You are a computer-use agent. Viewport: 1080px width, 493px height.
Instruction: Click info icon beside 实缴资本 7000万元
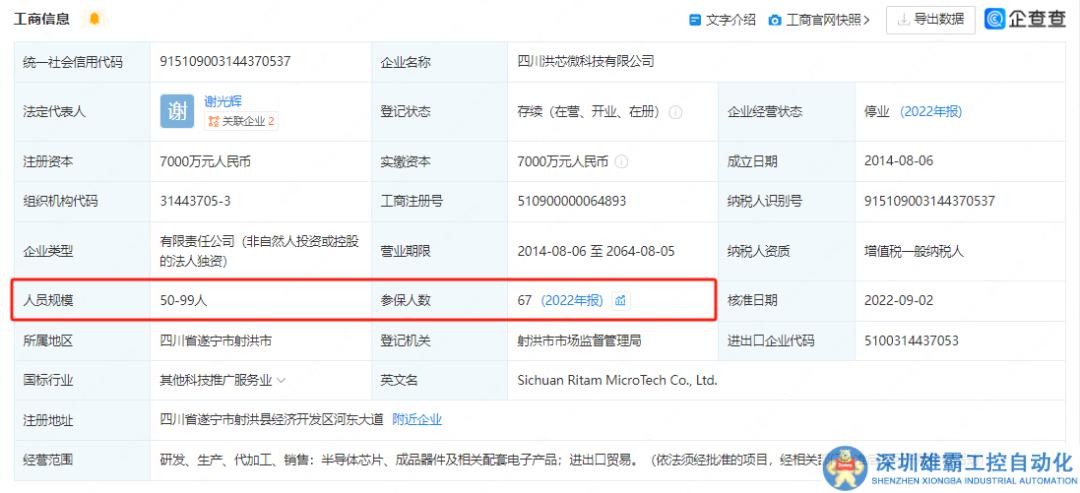point(621,161)
